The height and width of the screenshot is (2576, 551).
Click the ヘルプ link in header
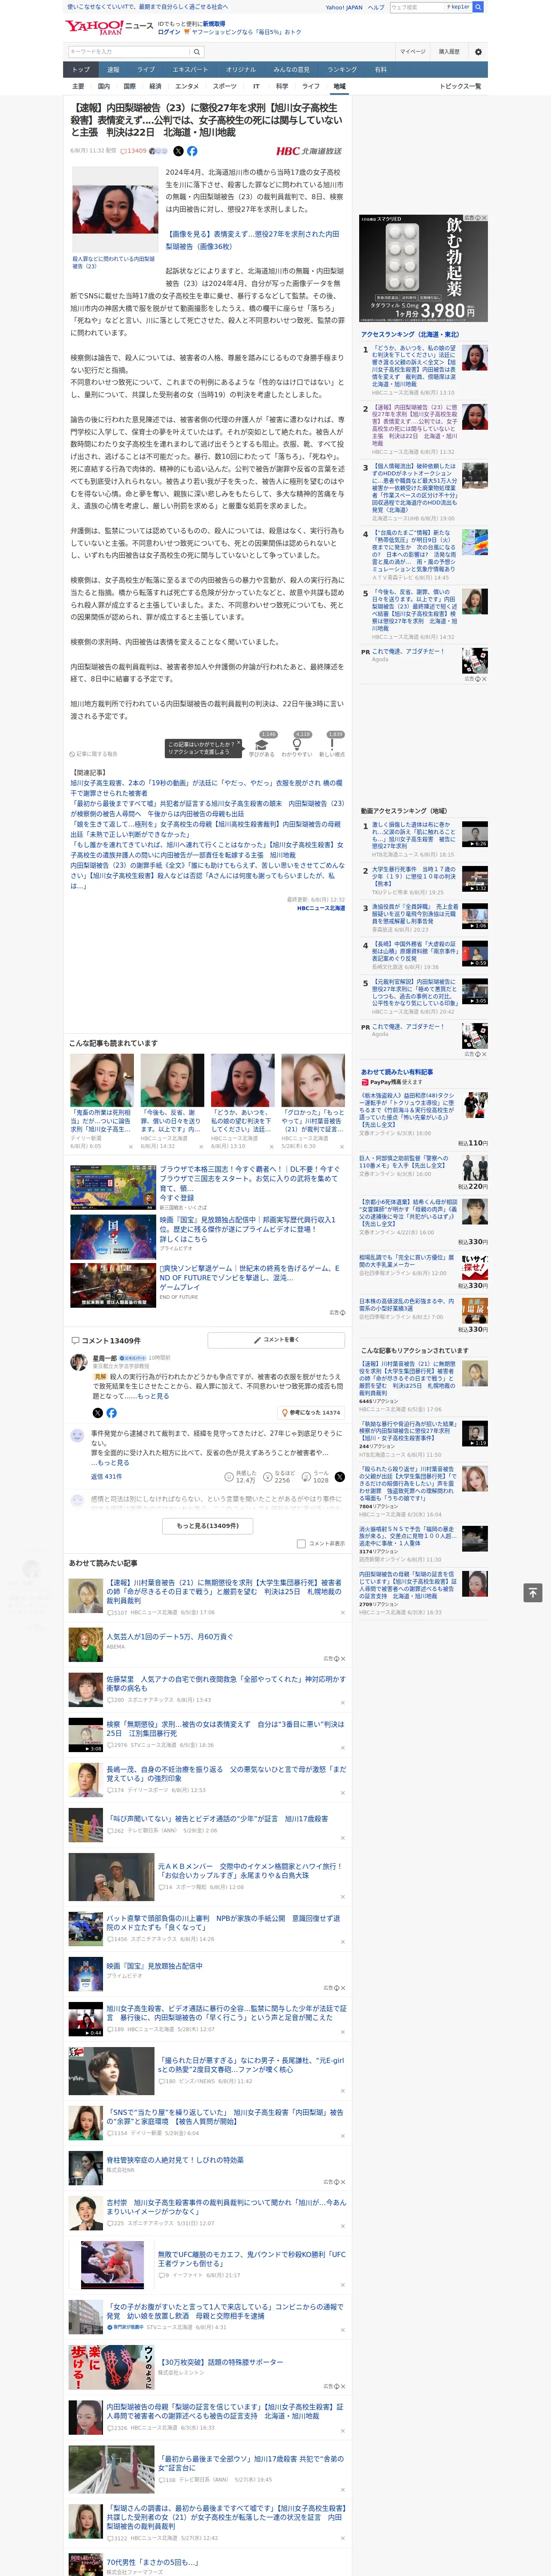click(x=376, y=7)
